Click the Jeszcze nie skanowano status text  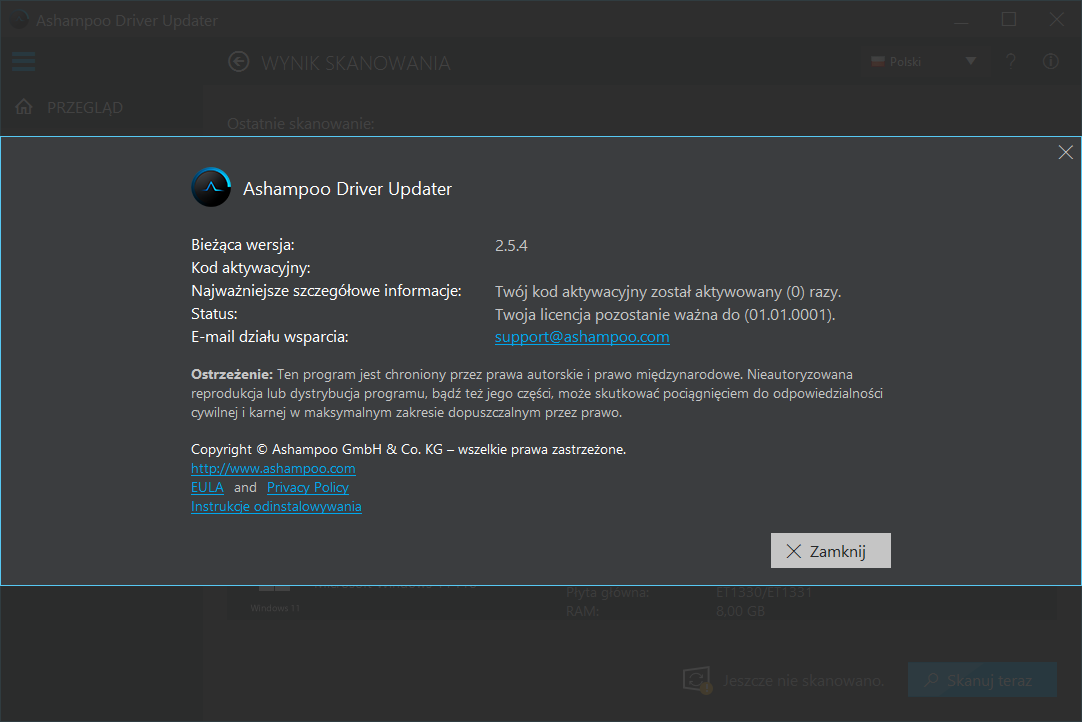[803, 681]
